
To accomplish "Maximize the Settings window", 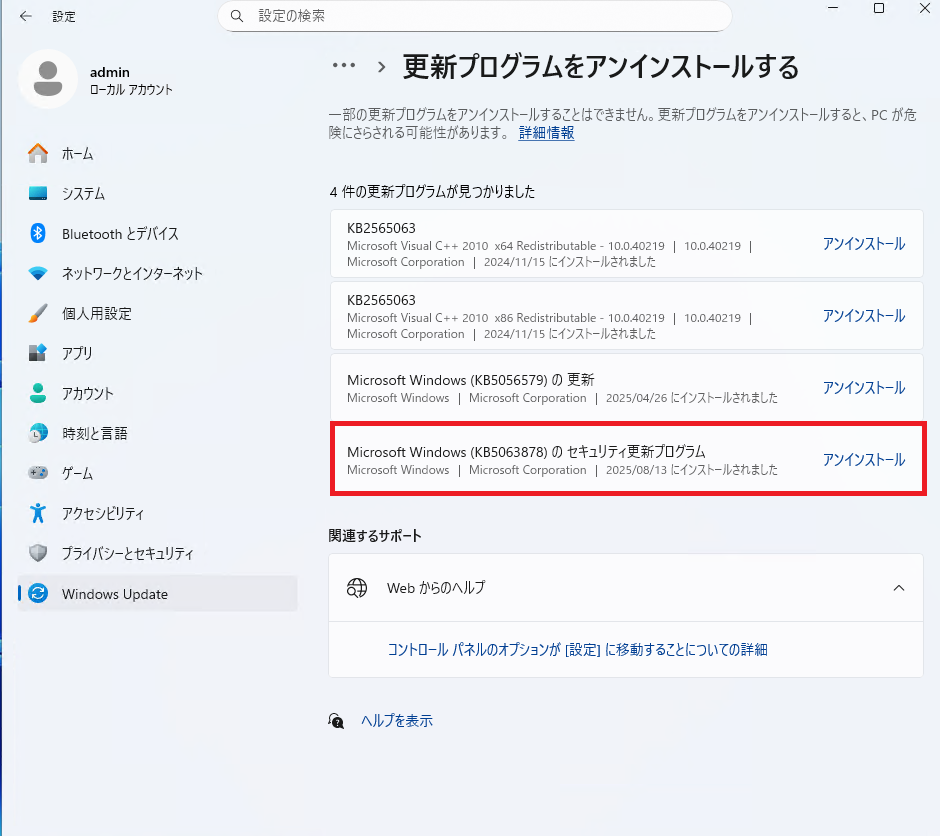I will [879, 8].
